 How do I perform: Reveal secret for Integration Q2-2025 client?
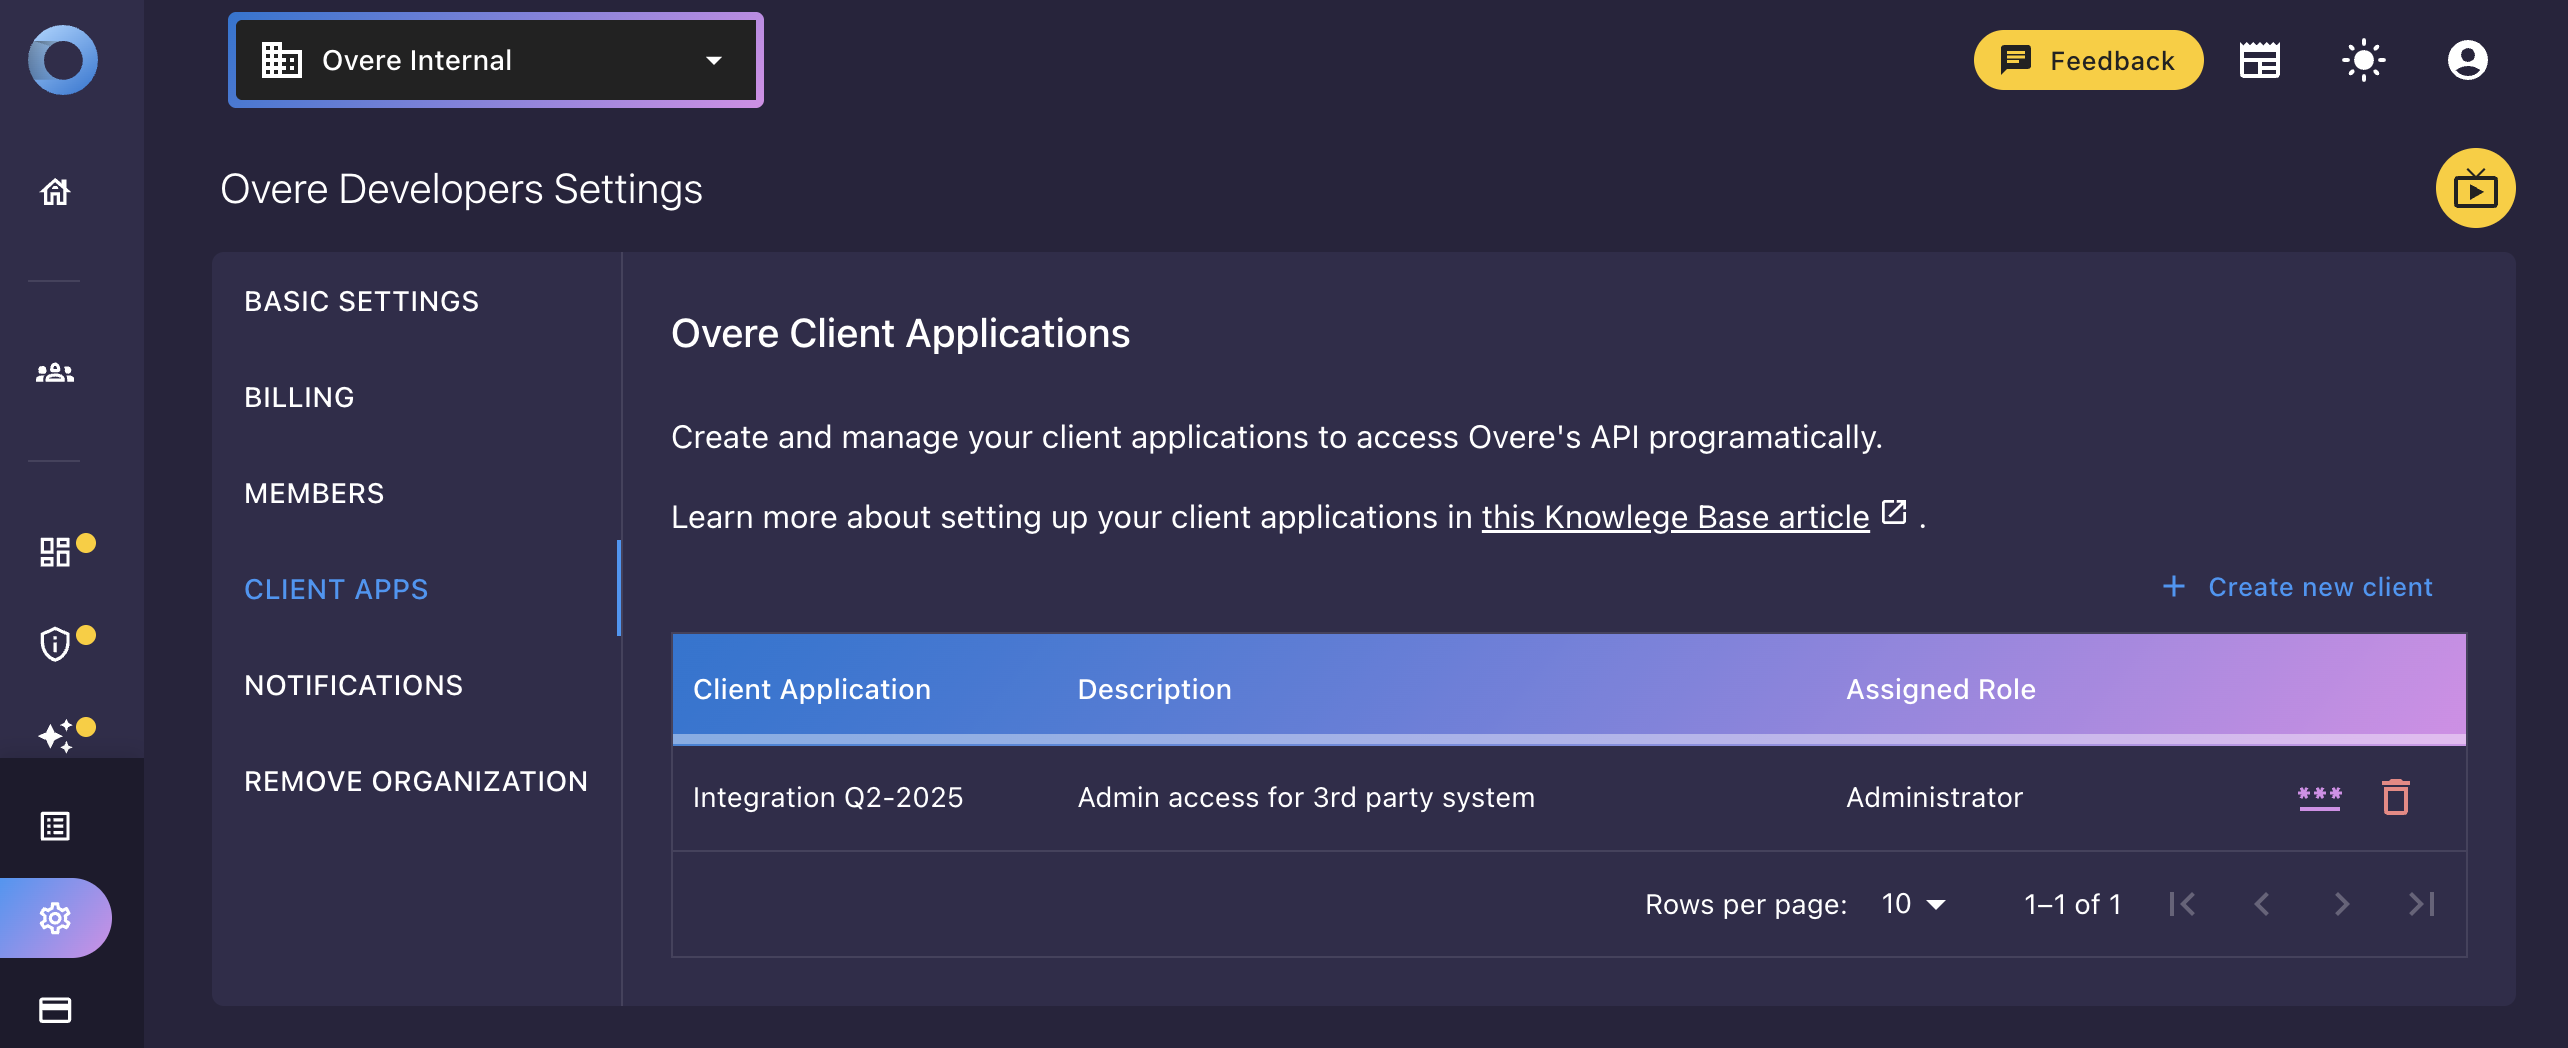coord(2320,797)
